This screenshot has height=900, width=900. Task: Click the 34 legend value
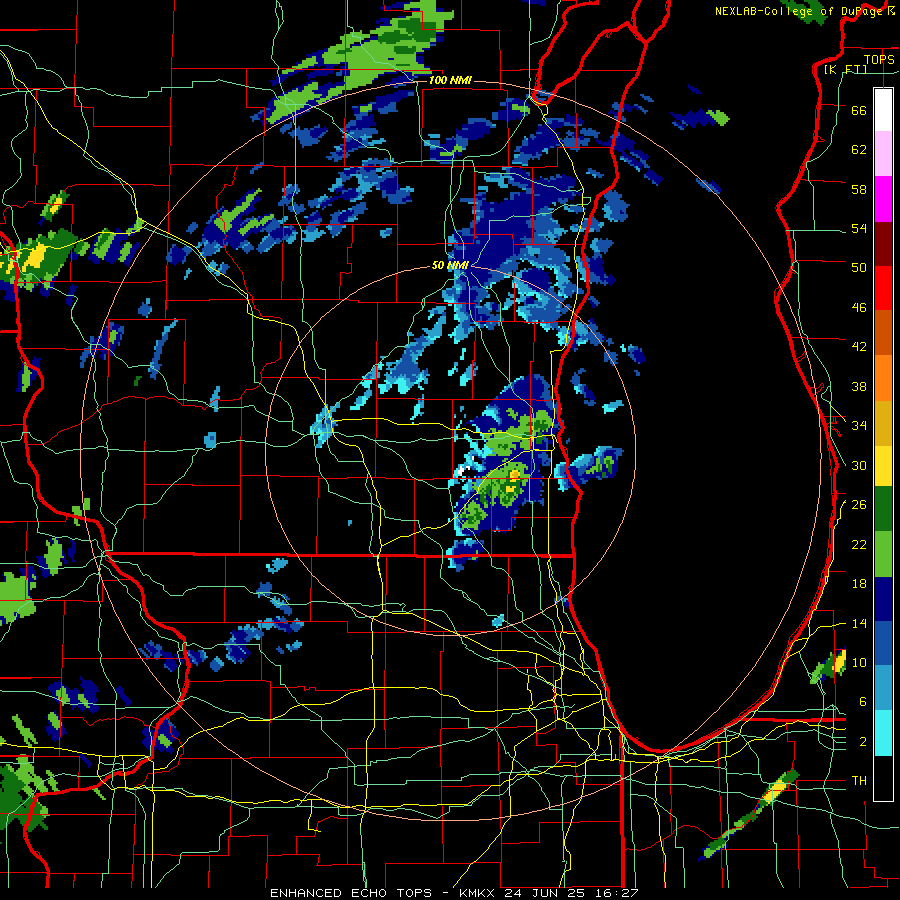click(859, 425)
